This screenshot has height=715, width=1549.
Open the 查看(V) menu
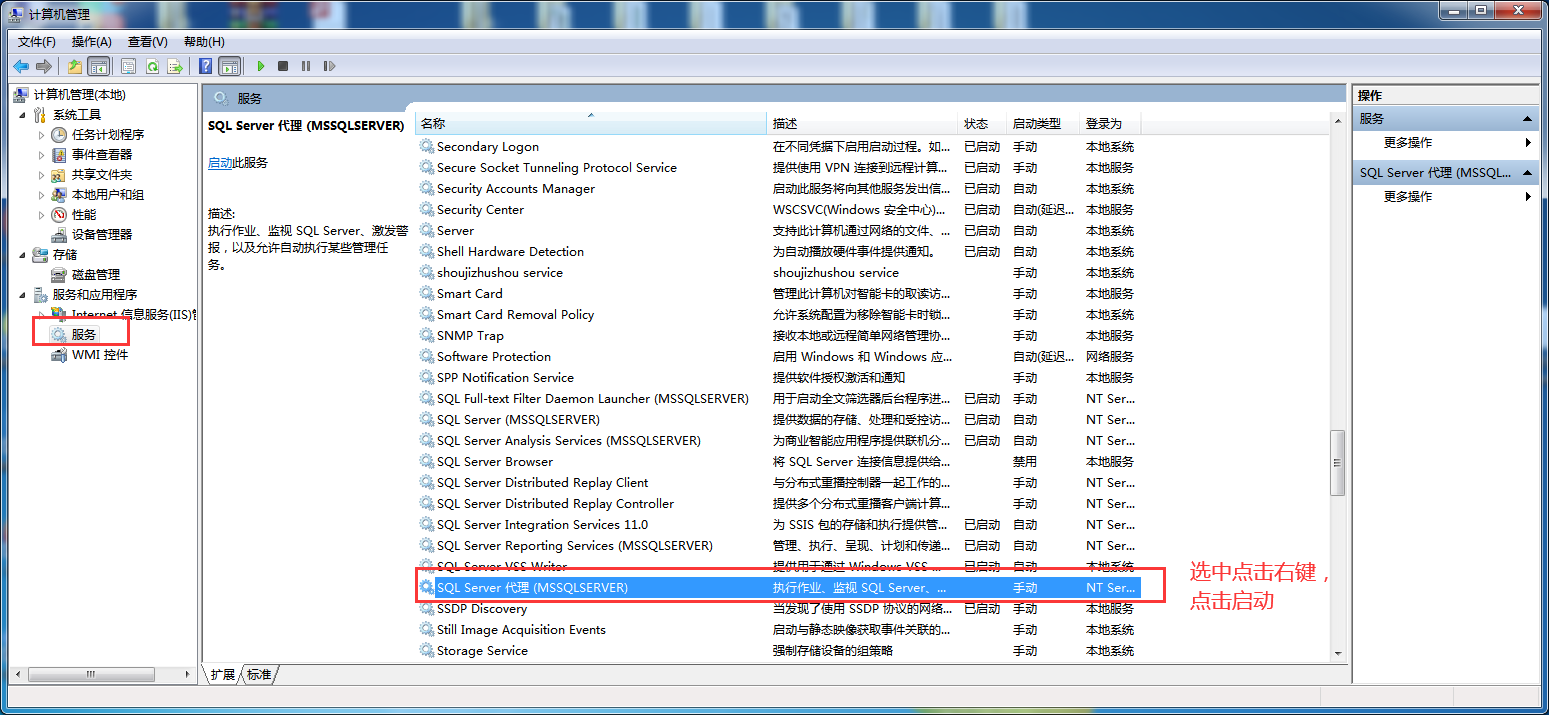tap(148, 41)
